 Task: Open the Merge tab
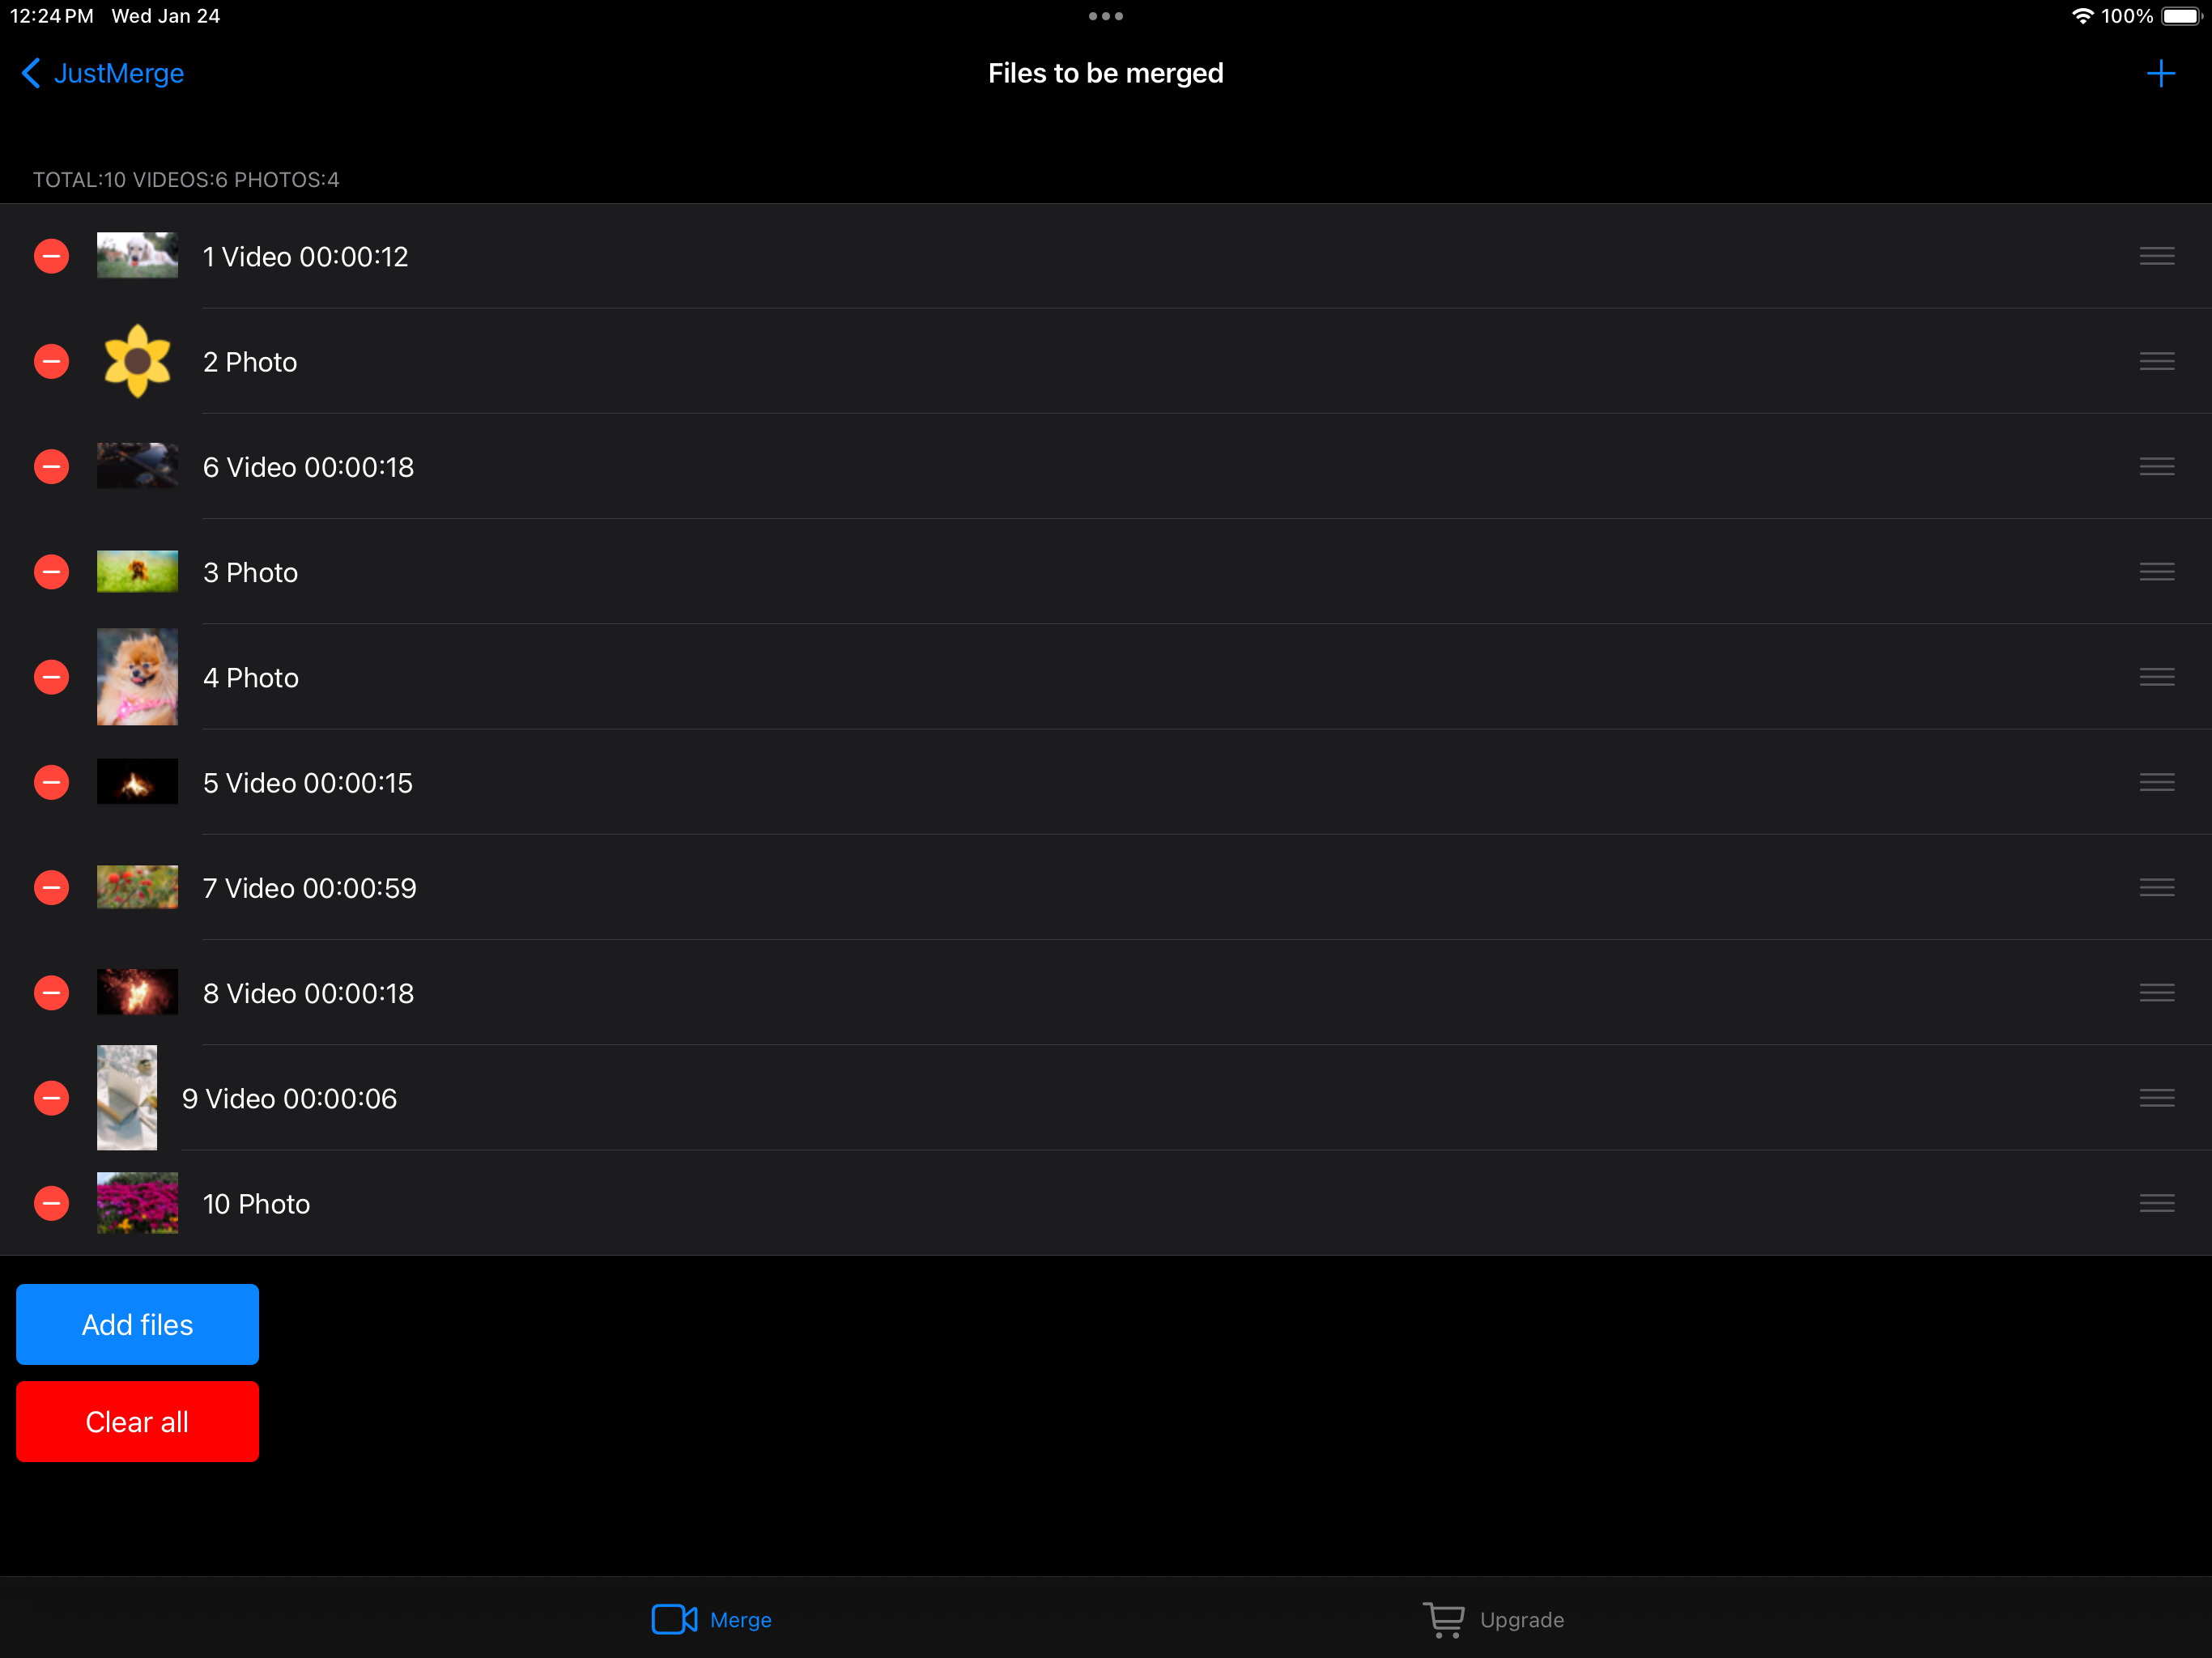point(711,1619)
